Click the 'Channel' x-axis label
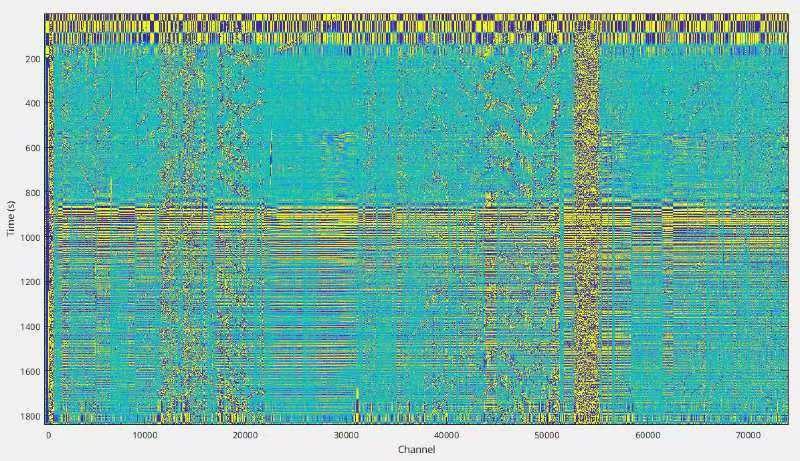800x461 pixels. pyautogui.click(x=416, y=449)
